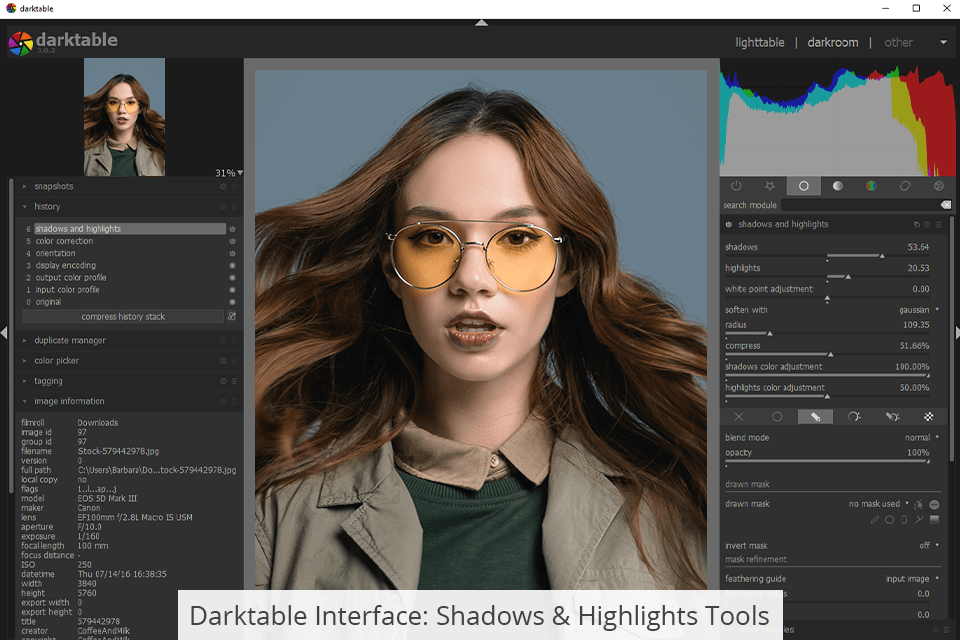Toggle drawn mask polarity circle icon
Screen dimensions: 960x640
[x=934, y=504]
